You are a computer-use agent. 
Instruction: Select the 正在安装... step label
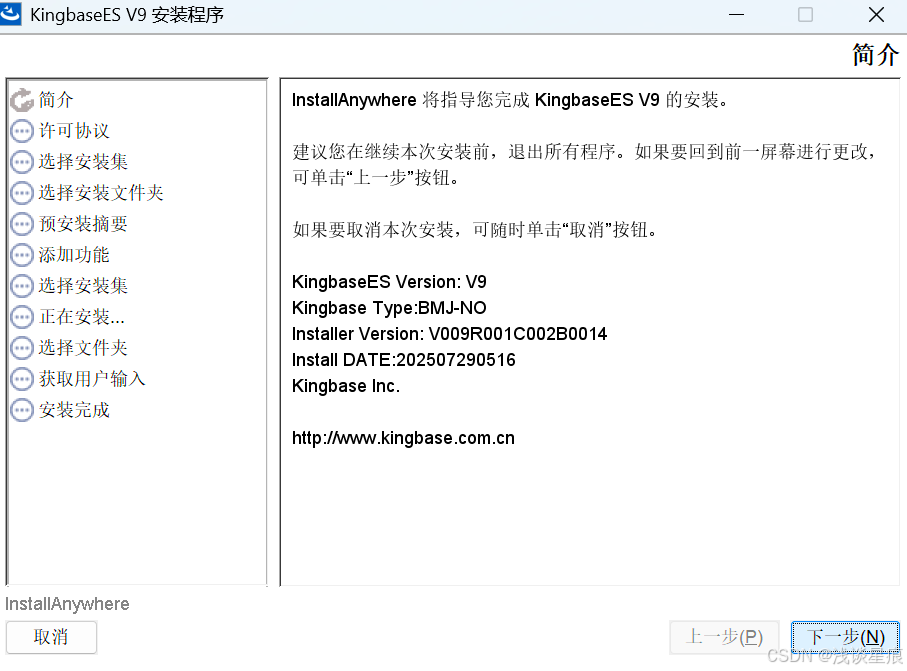pos(82,316)
